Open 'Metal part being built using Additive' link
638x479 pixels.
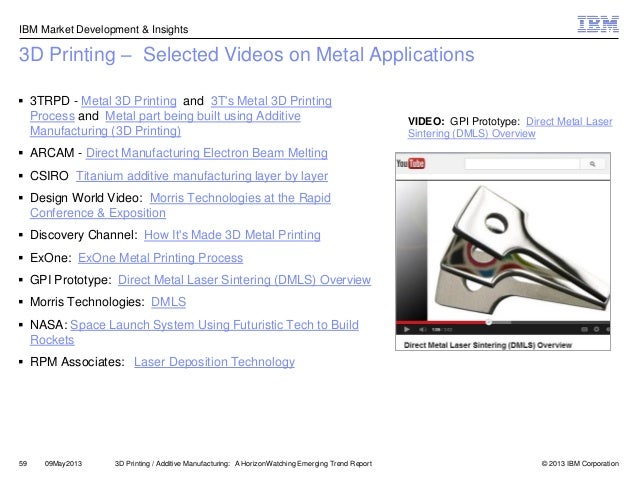coord(203,116)
